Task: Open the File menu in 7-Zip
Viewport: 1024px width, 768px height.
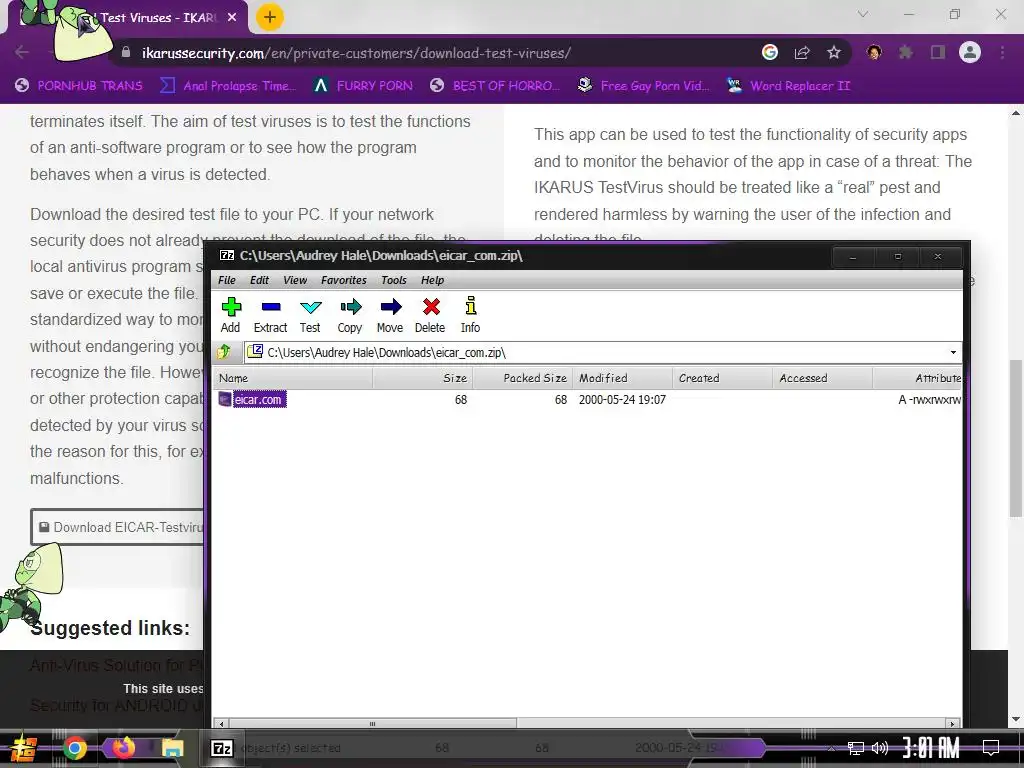Action: [x=227, y=280]
